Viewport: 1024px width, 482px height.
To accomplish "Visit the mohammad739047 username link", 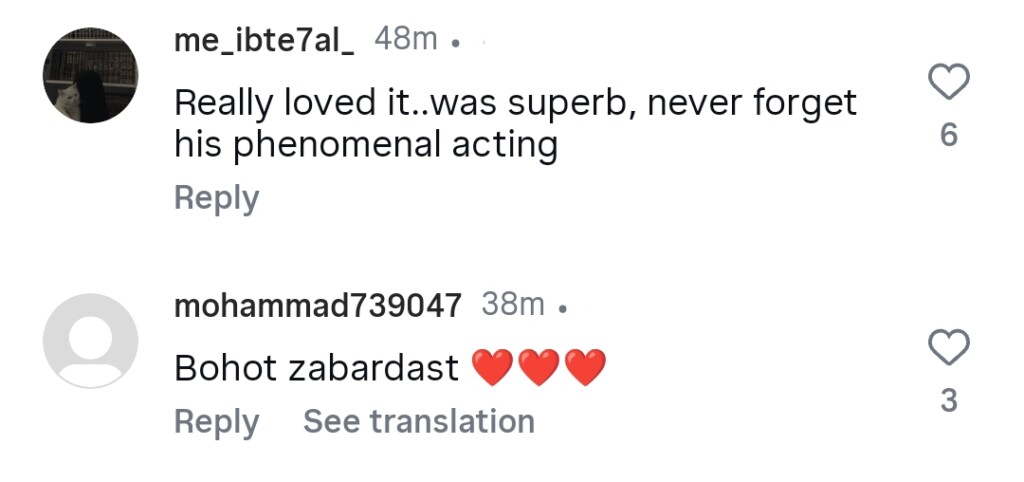I will pyautogui.click(x=318, y=306).
